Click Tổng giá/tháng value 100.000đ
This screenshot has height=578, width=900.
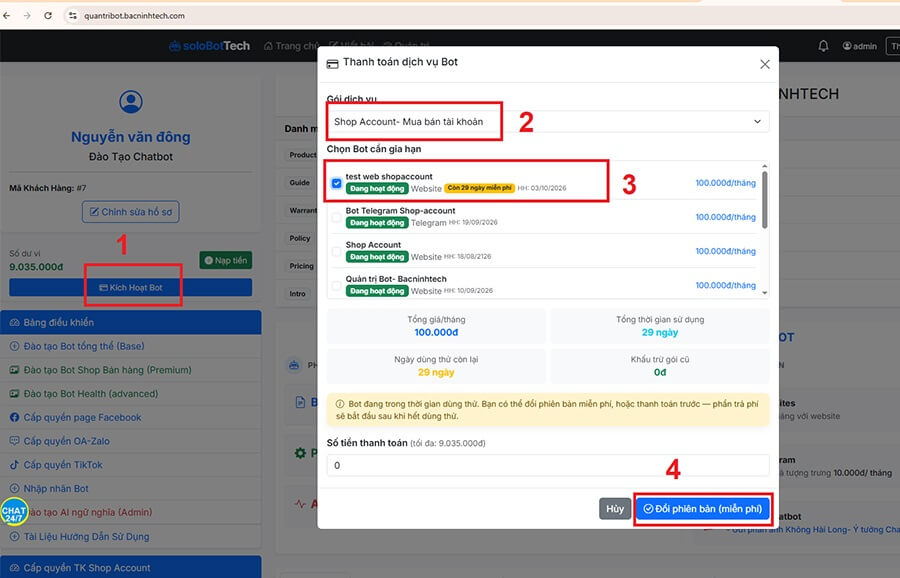pyautogui.click(x=436, y=332)
